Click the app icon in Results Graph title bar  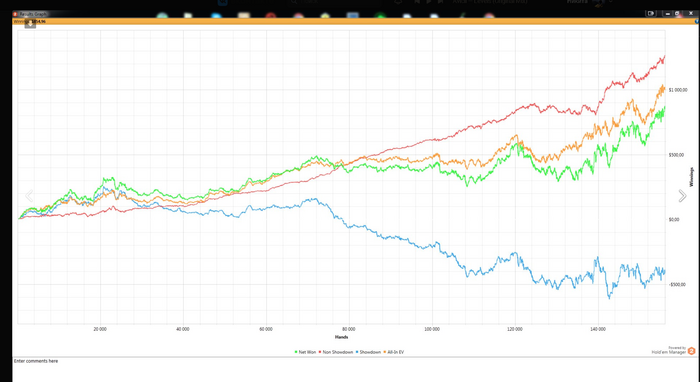pyautogui.click(x=15, y=14)
